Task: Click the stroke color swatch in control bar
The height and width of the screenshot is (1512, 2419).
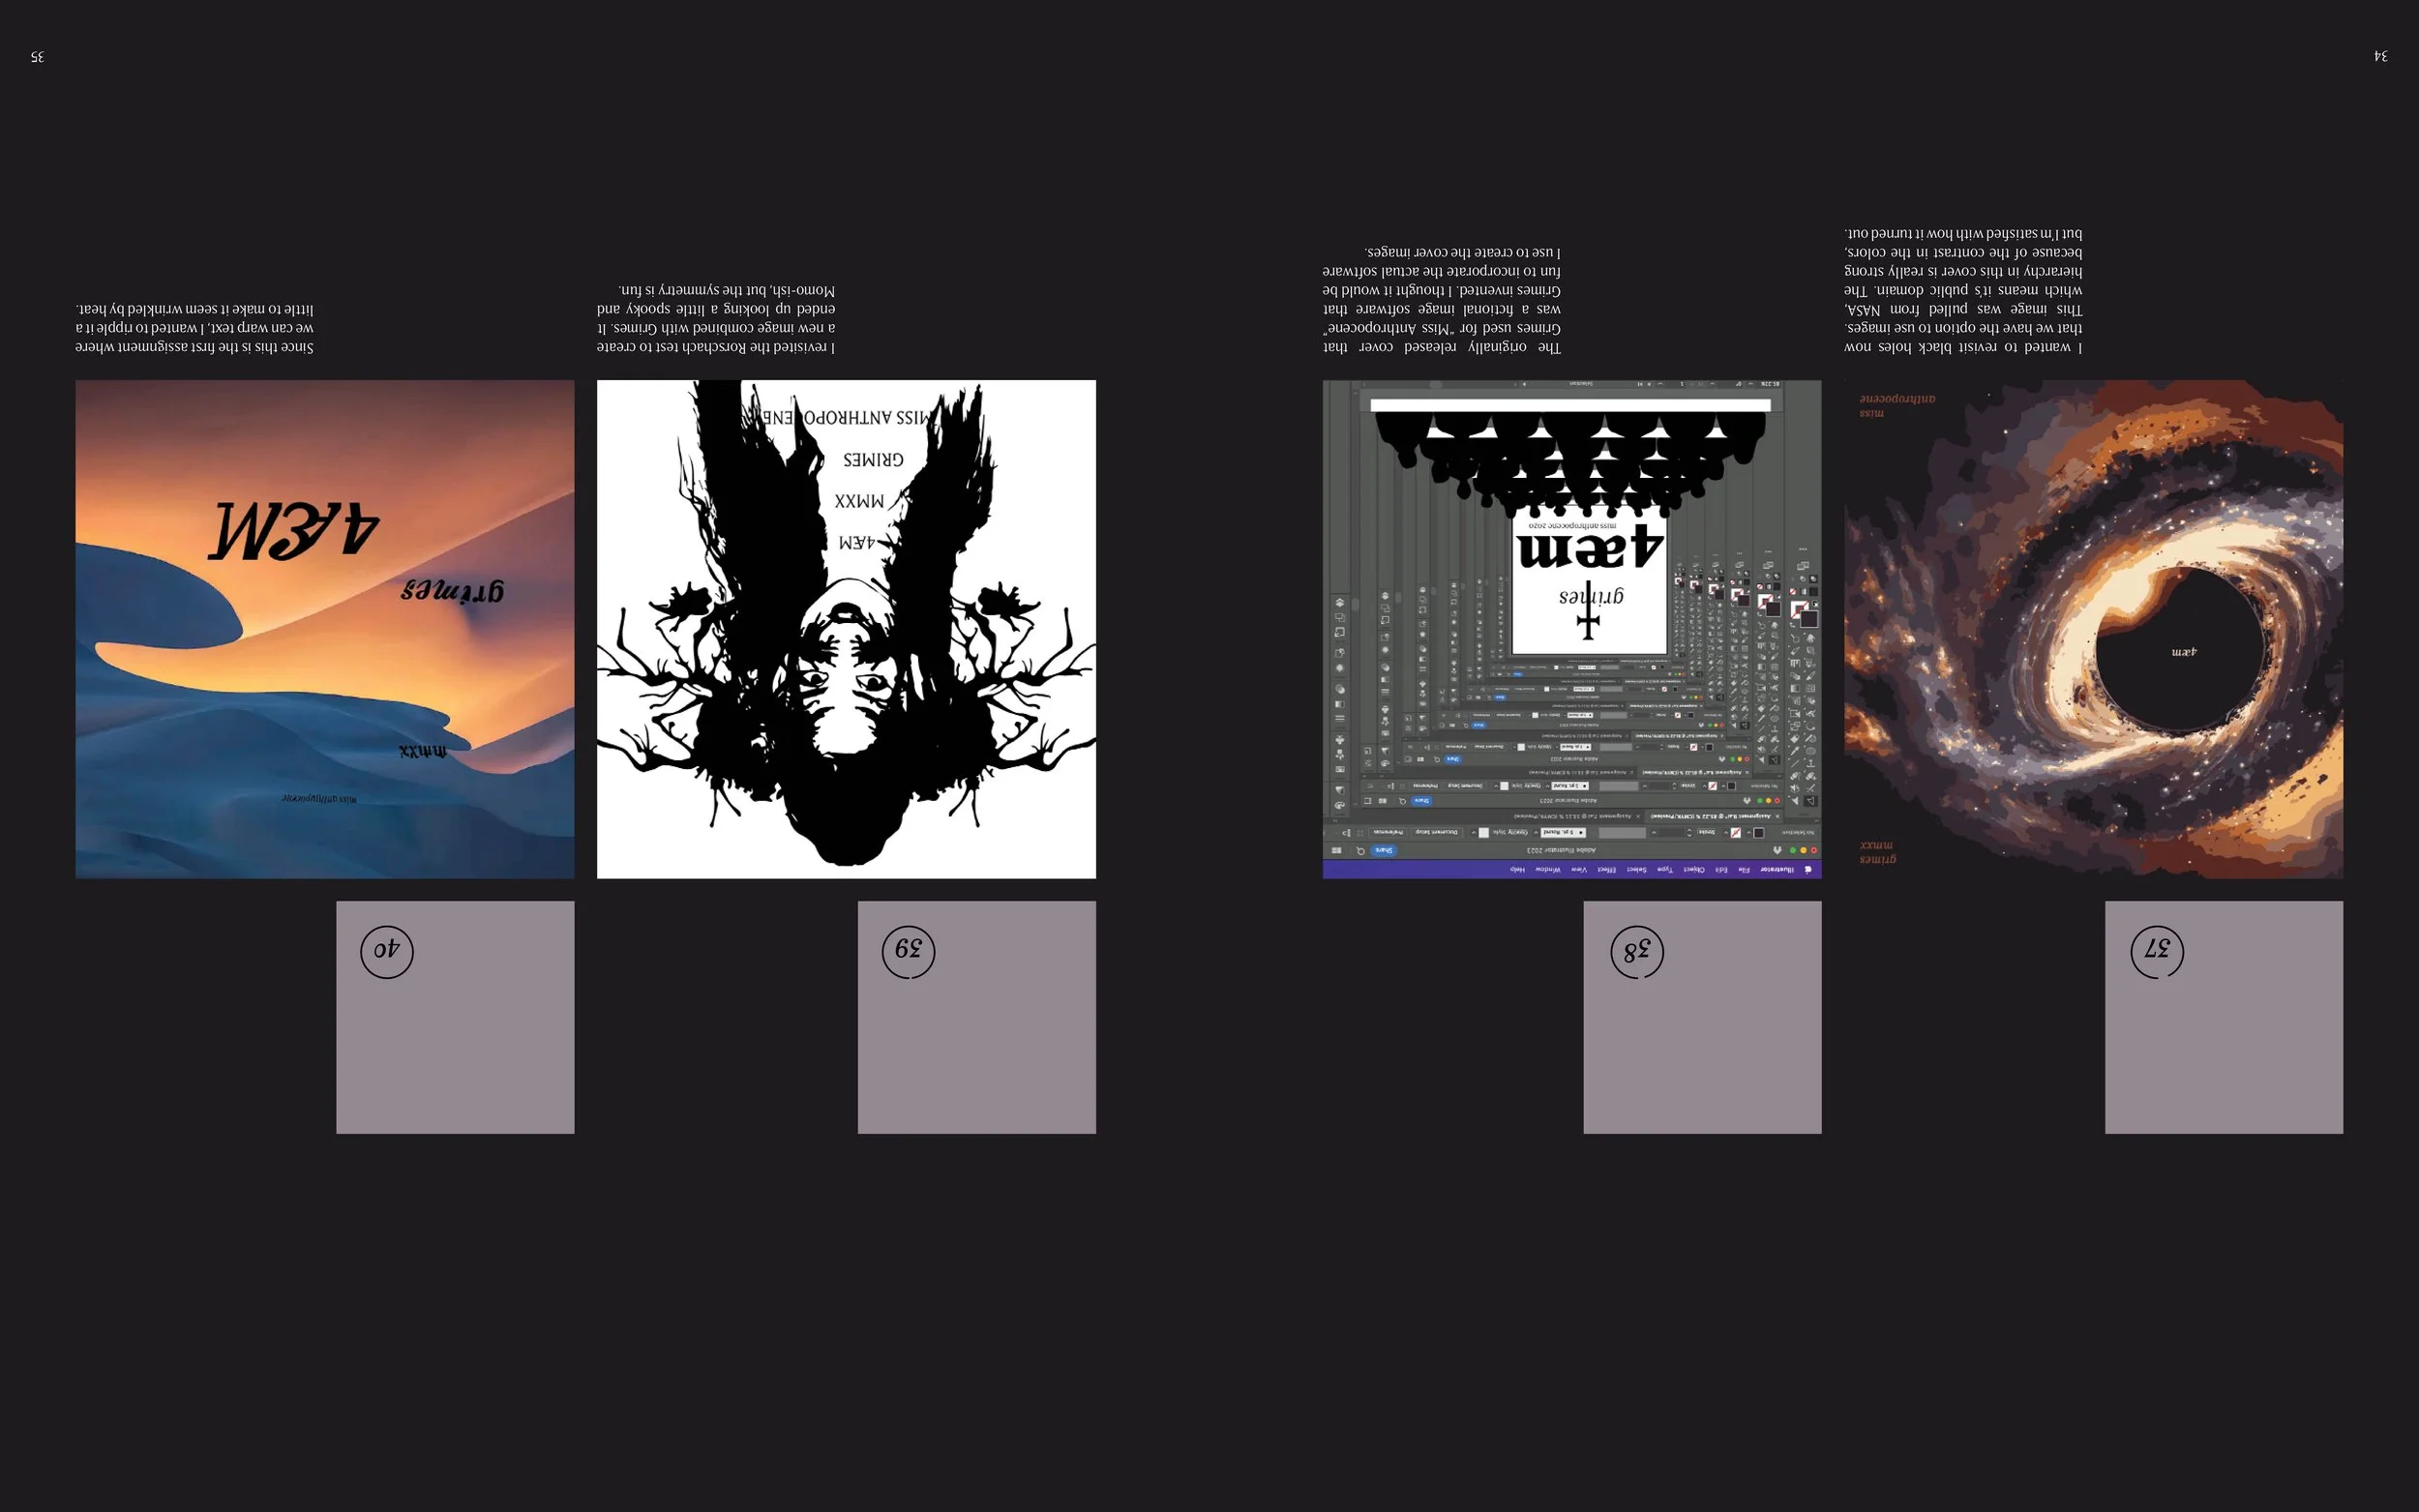Action: click(1736, 833)
